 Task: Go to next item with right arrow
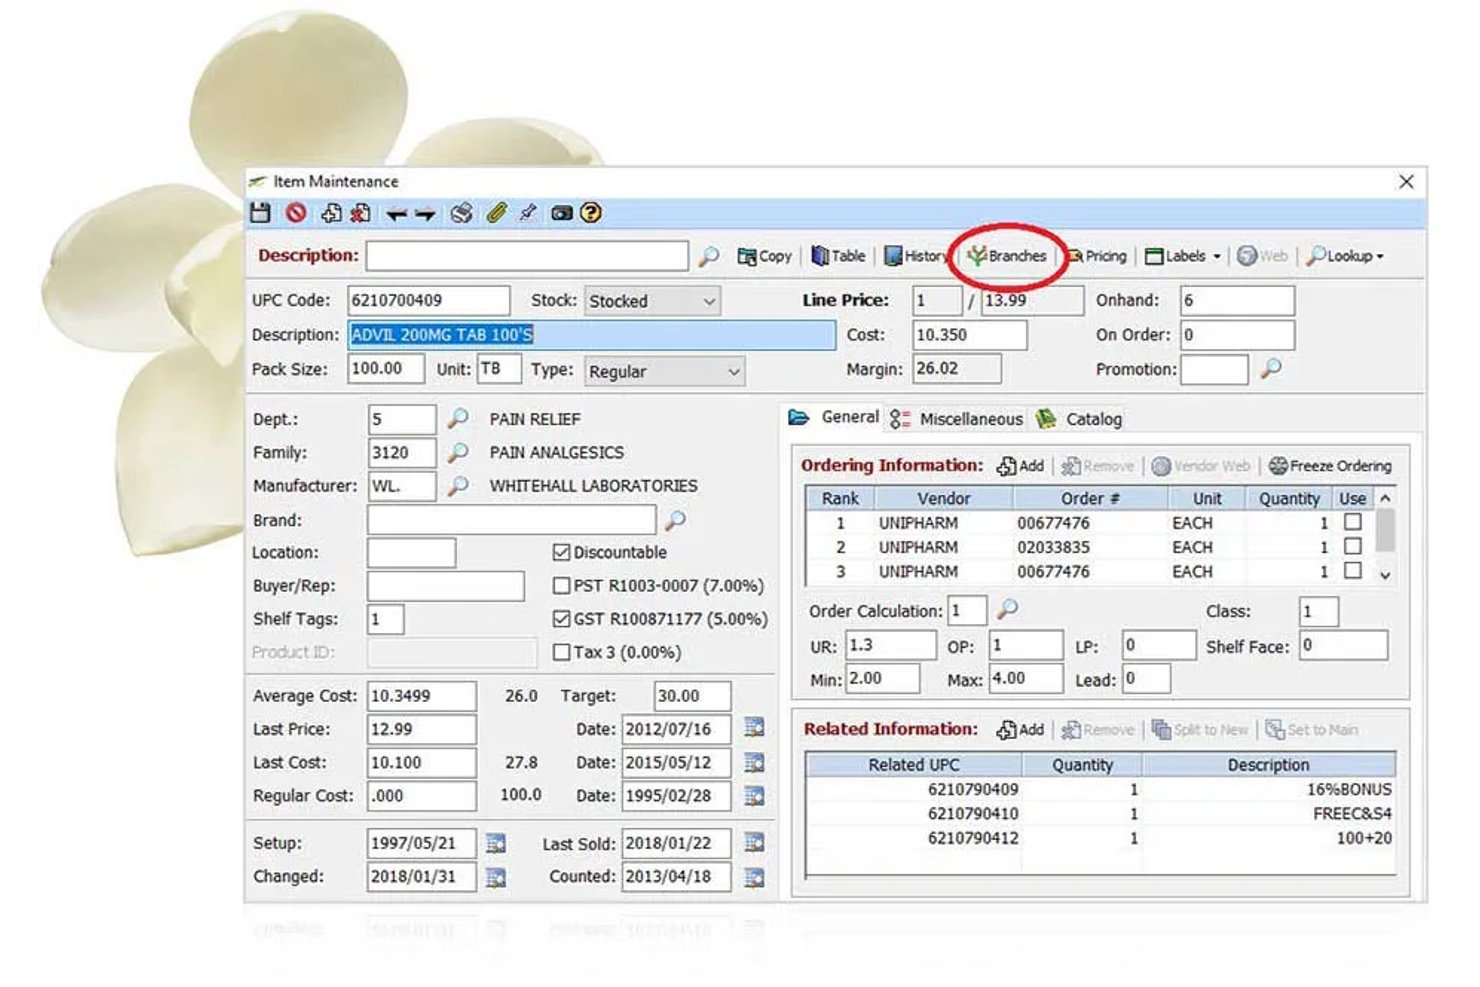[425, 214]
